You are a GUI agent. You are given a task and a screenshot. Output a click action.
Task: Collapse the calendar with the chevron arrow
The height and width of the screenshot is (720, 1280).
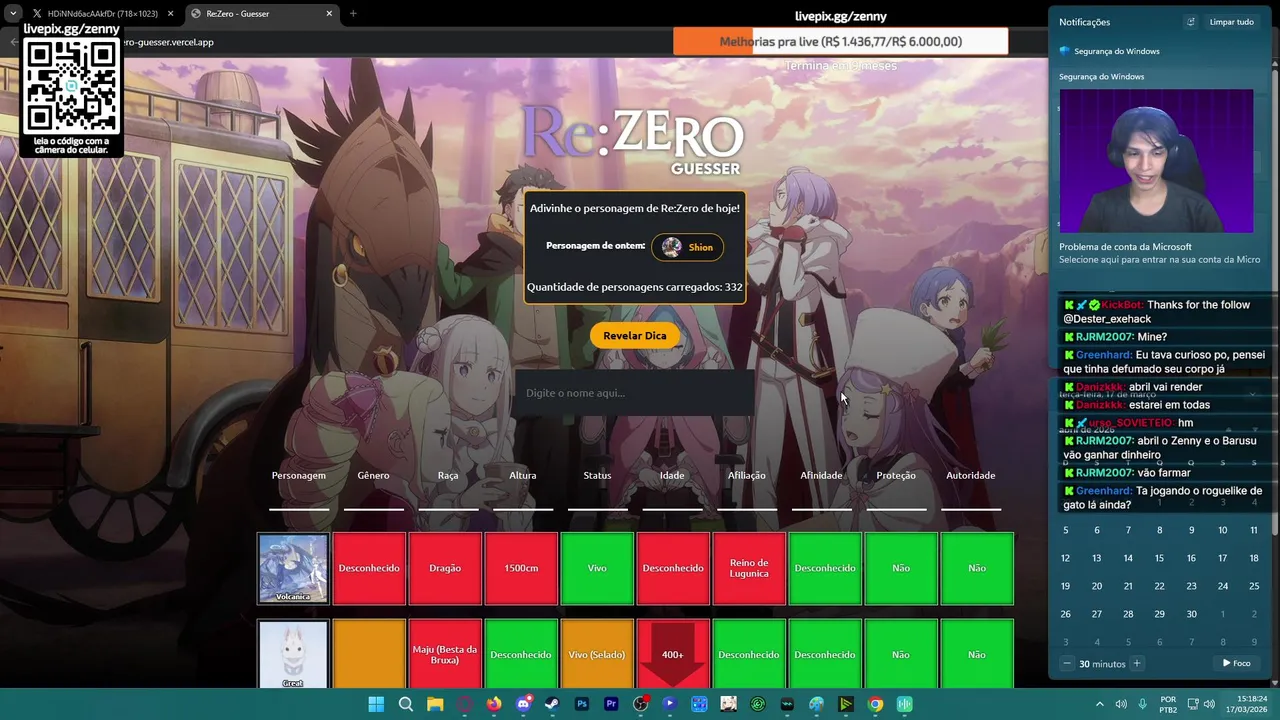click(x=1252, y=395)
